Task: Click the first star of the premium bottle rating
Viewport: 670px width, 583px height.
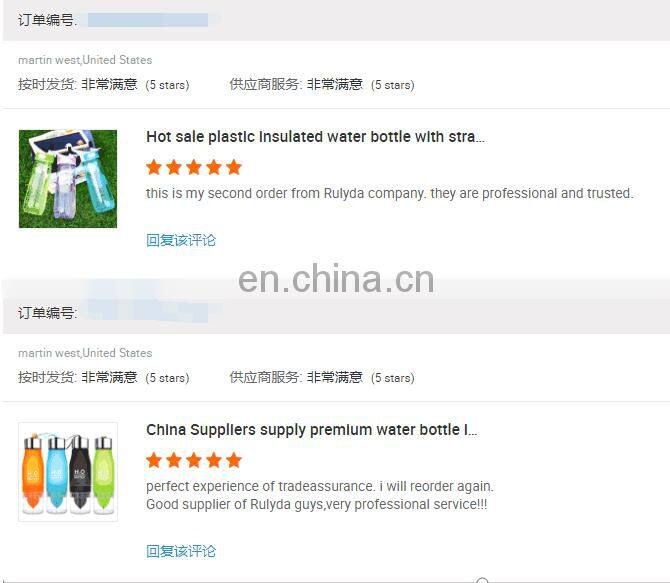Action: (154, 460)
